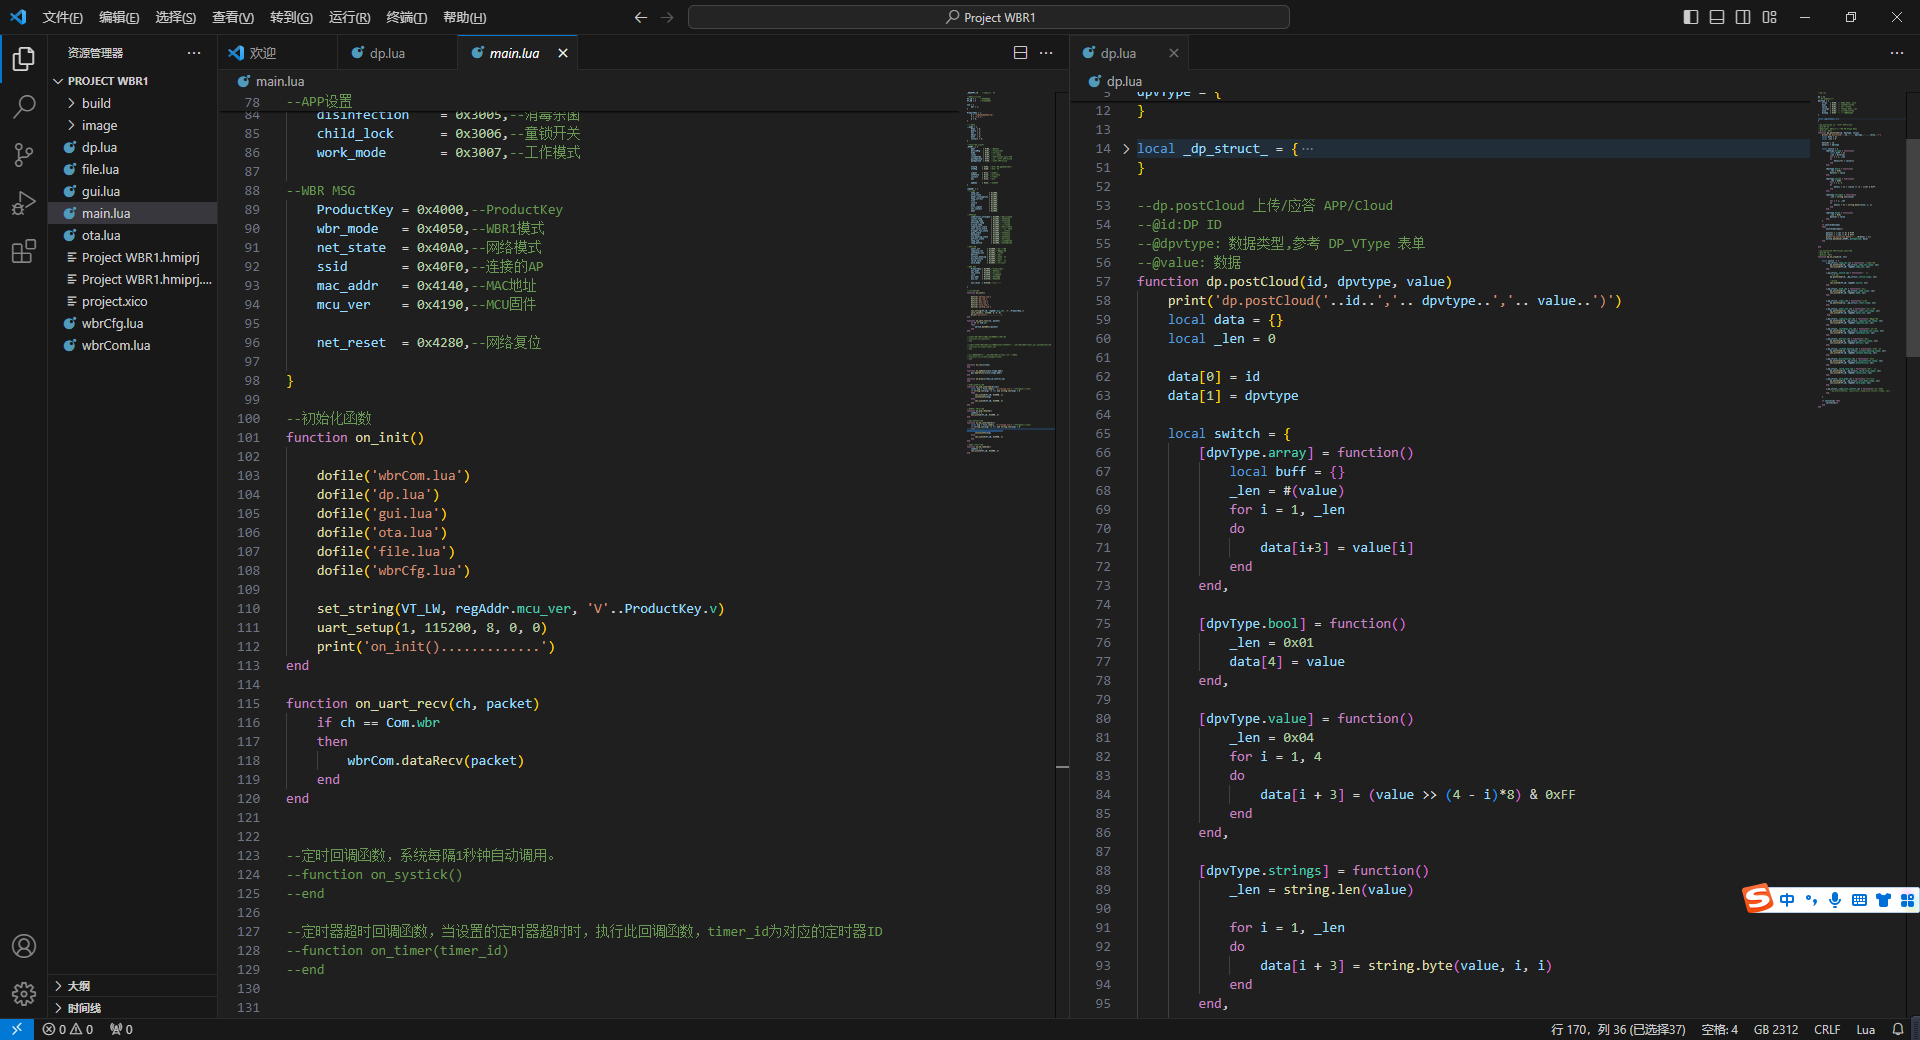Change indentation via 空格: 4

pyautogui.click(x=1720, y=1029)
